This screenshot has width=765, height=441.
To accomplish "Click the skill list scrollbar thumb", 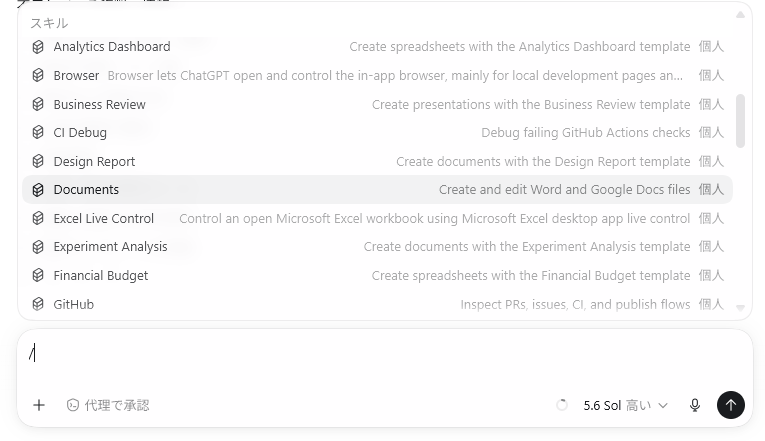I will click(740, 121).
